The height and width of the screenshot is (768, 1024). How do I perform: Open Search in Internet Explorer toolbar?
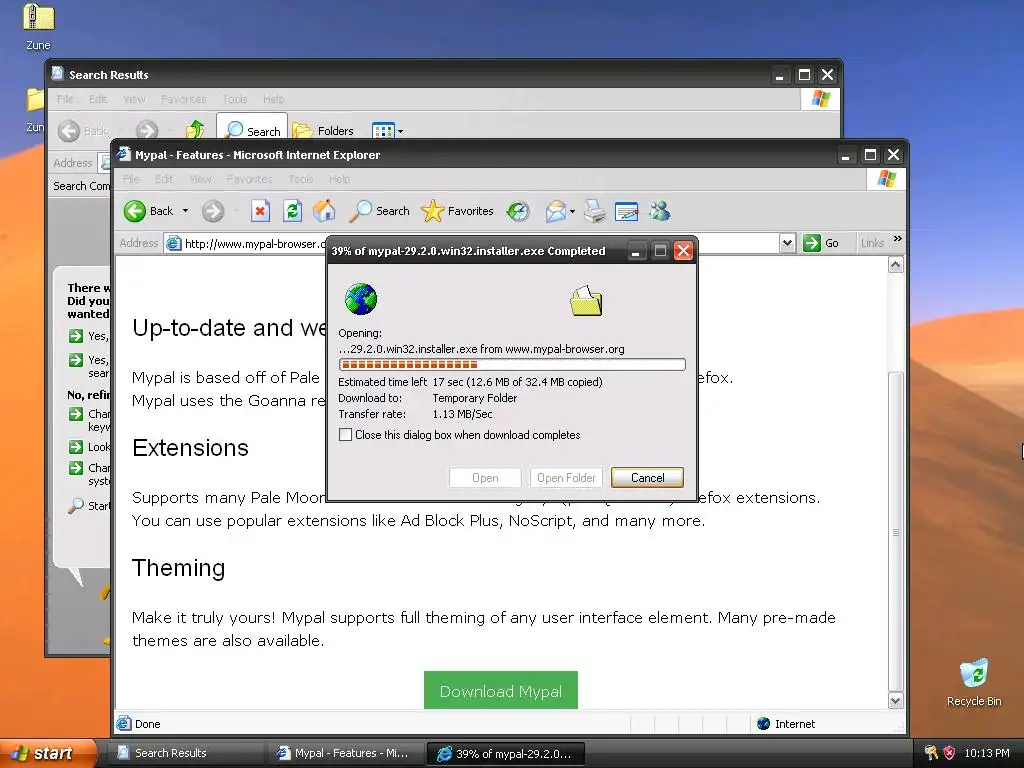click(379, 211)
